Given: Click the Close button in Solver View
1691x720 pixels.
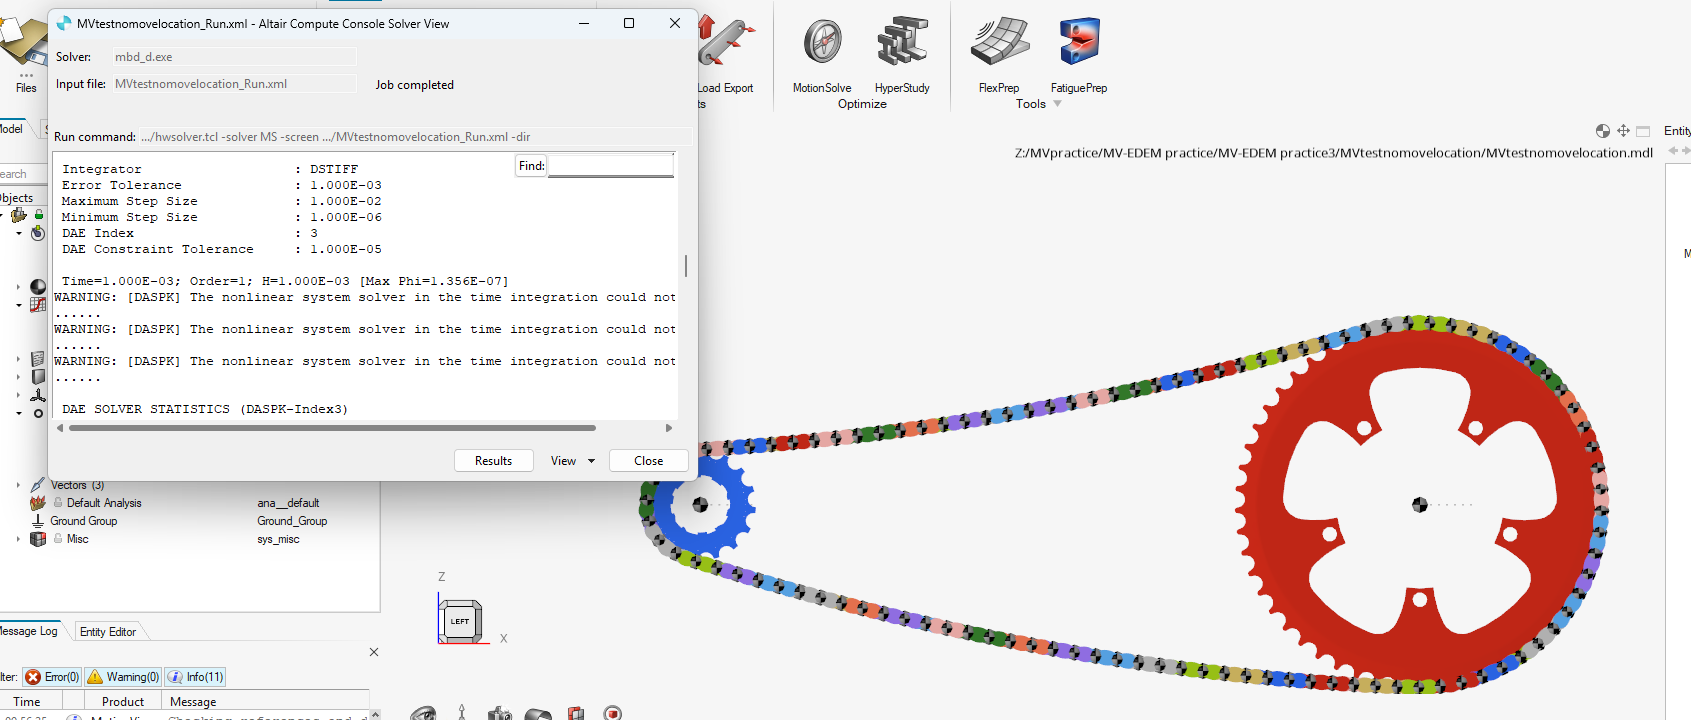Looking at the screenshot, I should (648, 461).
